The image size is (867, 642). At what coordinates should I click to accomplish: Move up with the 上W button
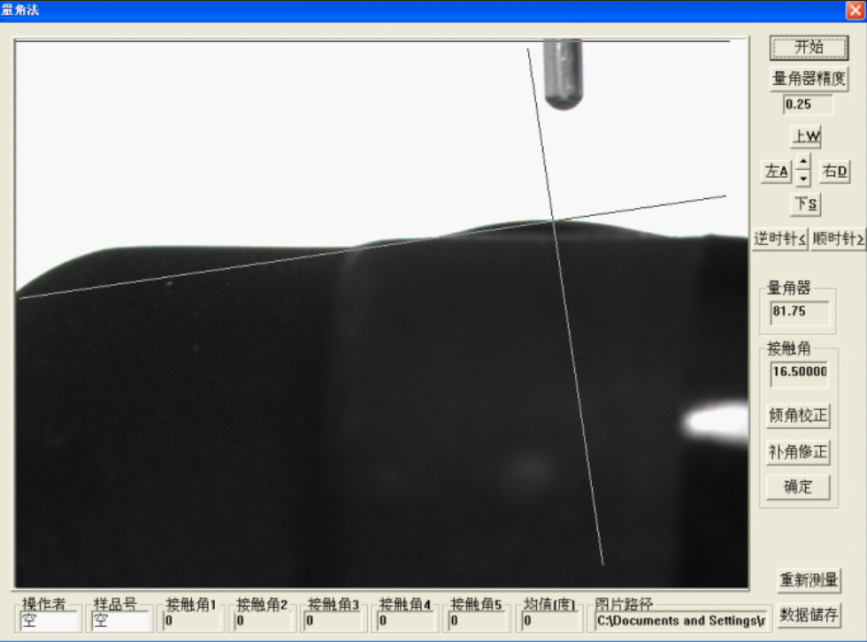pos(806,137)
